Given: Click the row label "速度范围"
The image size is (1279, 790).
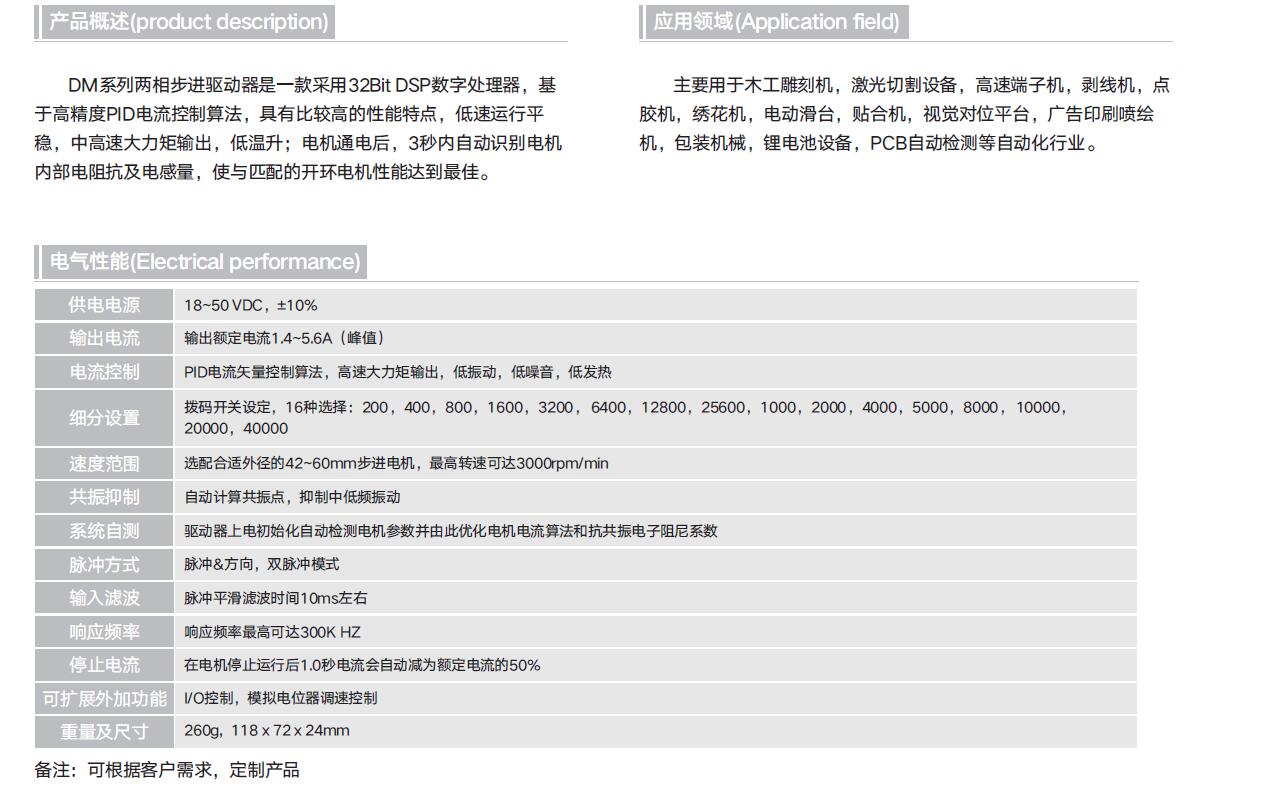Looking at the screenshot, I should (x=105, y=464).
